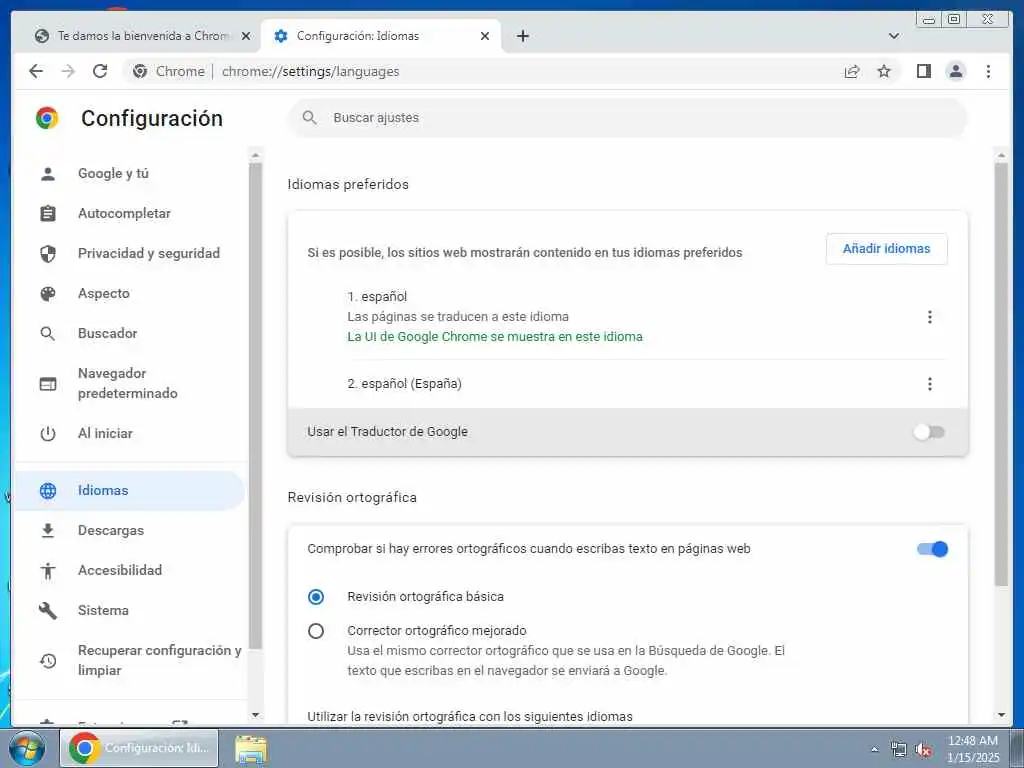Click the Autocompletar clipboard icon
This screenshot has width=1024, height=768.
click(48, 214)
